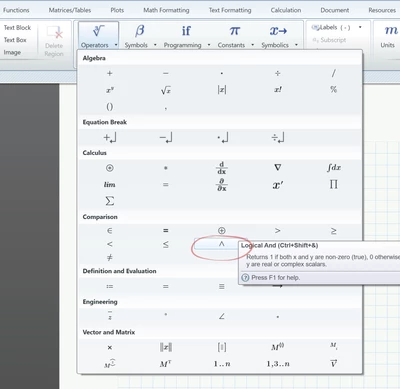The image size is (400, 389).
Task: Insert the percent operator
Action: tap(333, 89)
